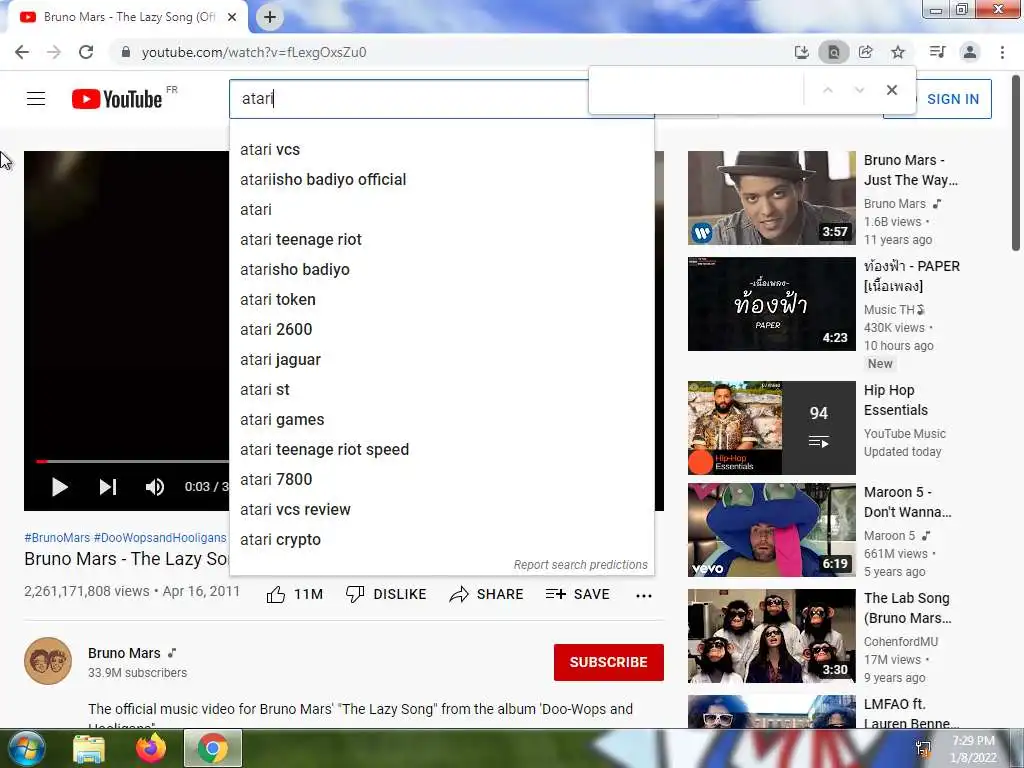The height and width of the screenshot is (768, 1024).
Task: Open the Thai PAPER lyric video thumbnail
Action: (x=771, y=304)
